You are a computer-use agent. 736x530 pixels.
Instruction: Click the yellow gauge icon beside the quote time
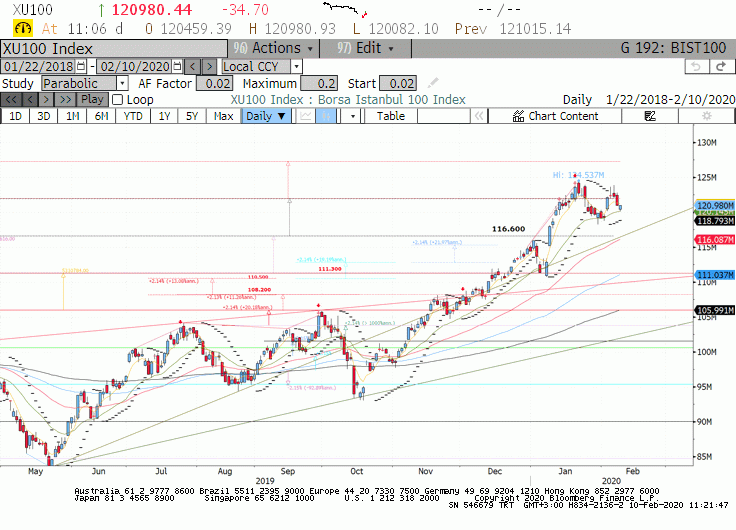click(23, 29)
